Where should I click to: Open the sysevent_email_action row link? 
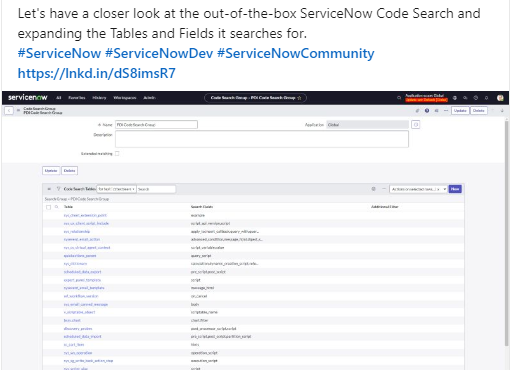82,240
